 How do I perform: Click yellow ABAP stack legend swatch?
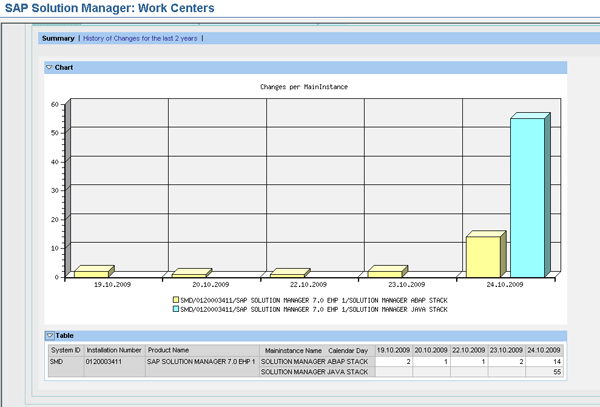tap(175, 299)
